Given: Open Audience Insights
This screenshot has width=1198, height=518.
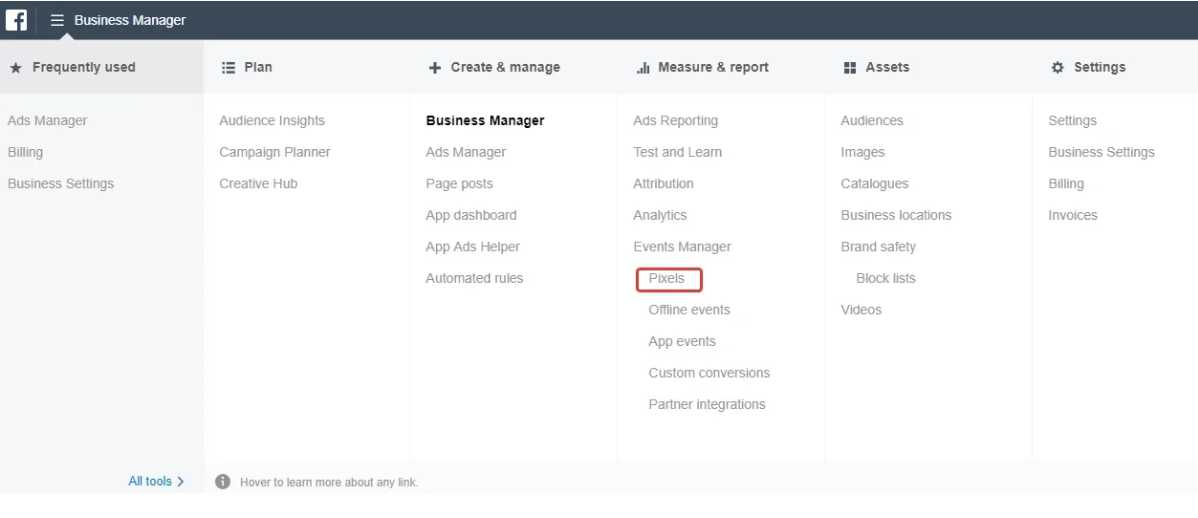Looking at the screenshot, I should click(x=272, y=121).
